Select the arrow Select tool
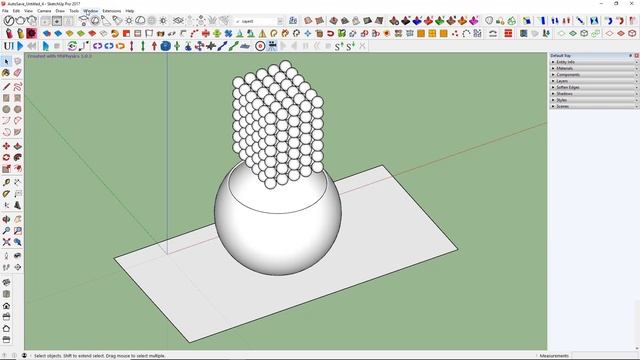 click(6, 62)
